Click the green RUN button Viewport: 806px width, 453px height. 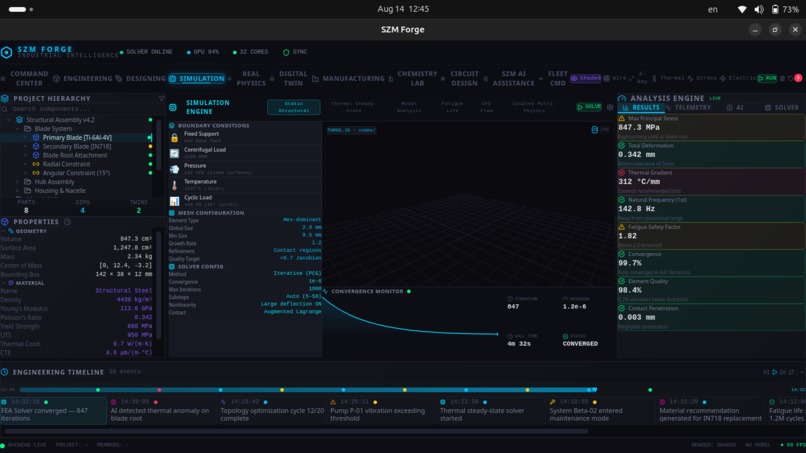[x=767, y=78]
